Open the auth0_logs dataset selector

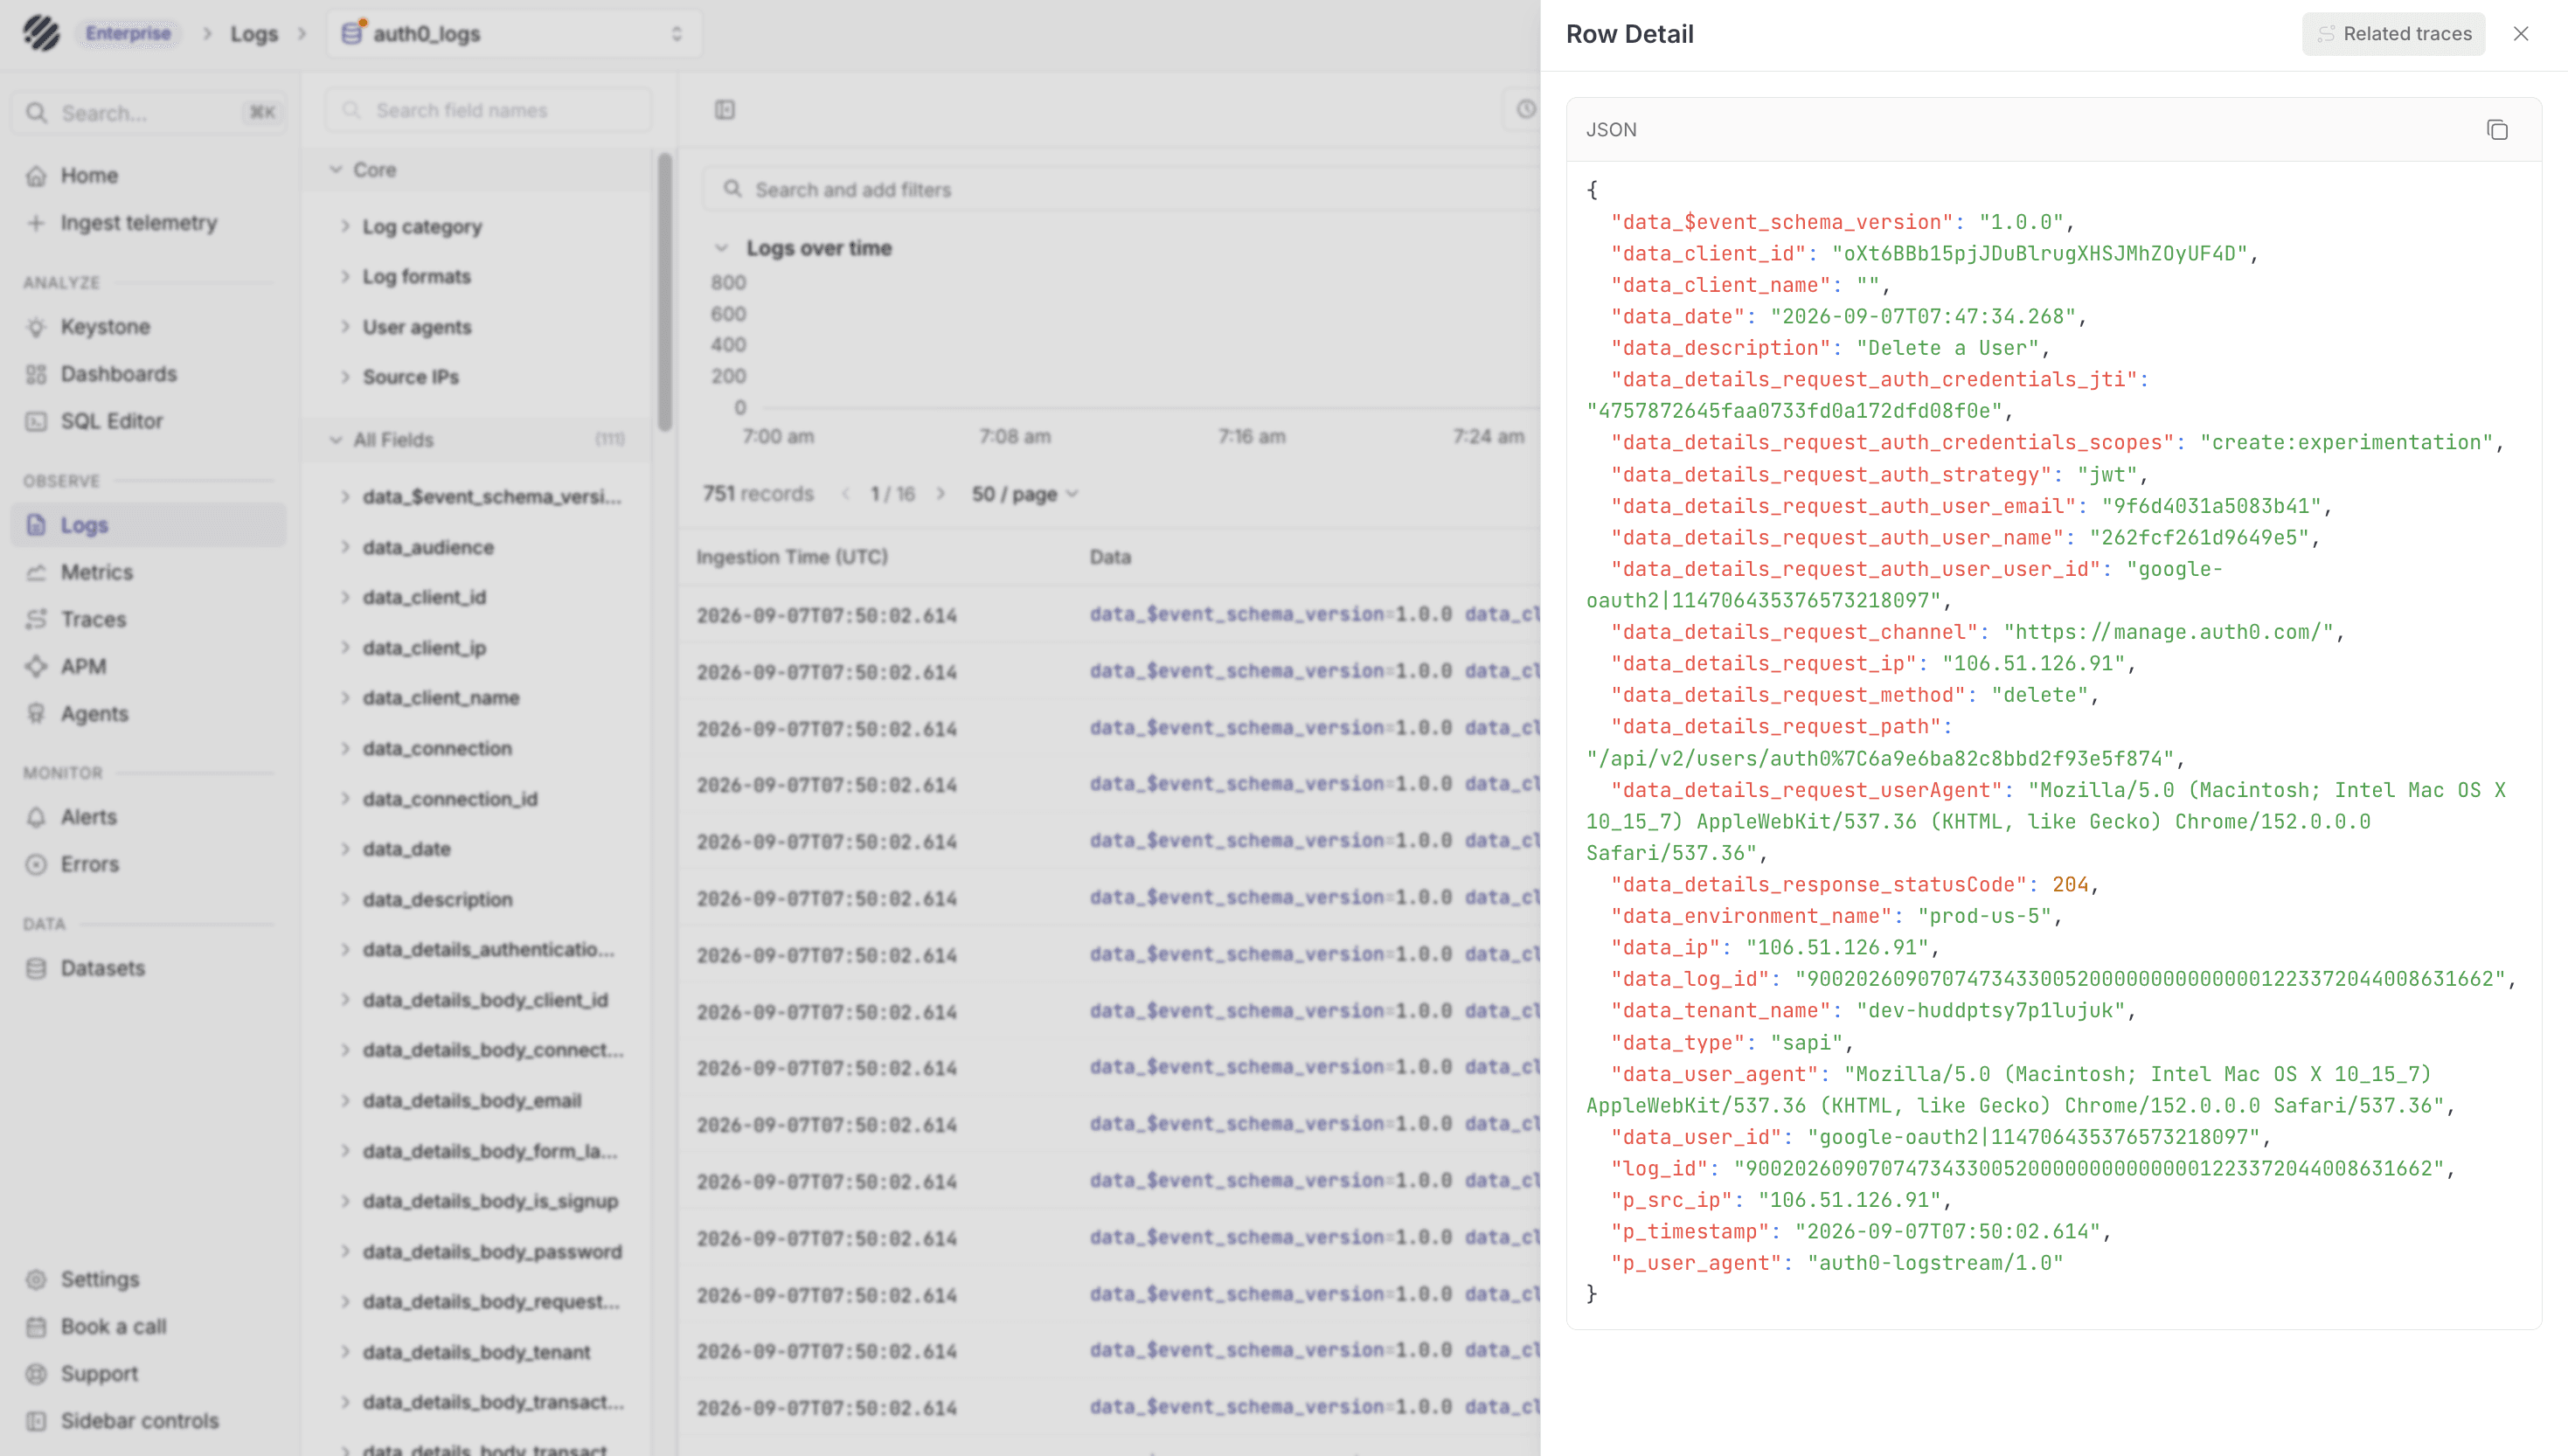tap(514, 33)
